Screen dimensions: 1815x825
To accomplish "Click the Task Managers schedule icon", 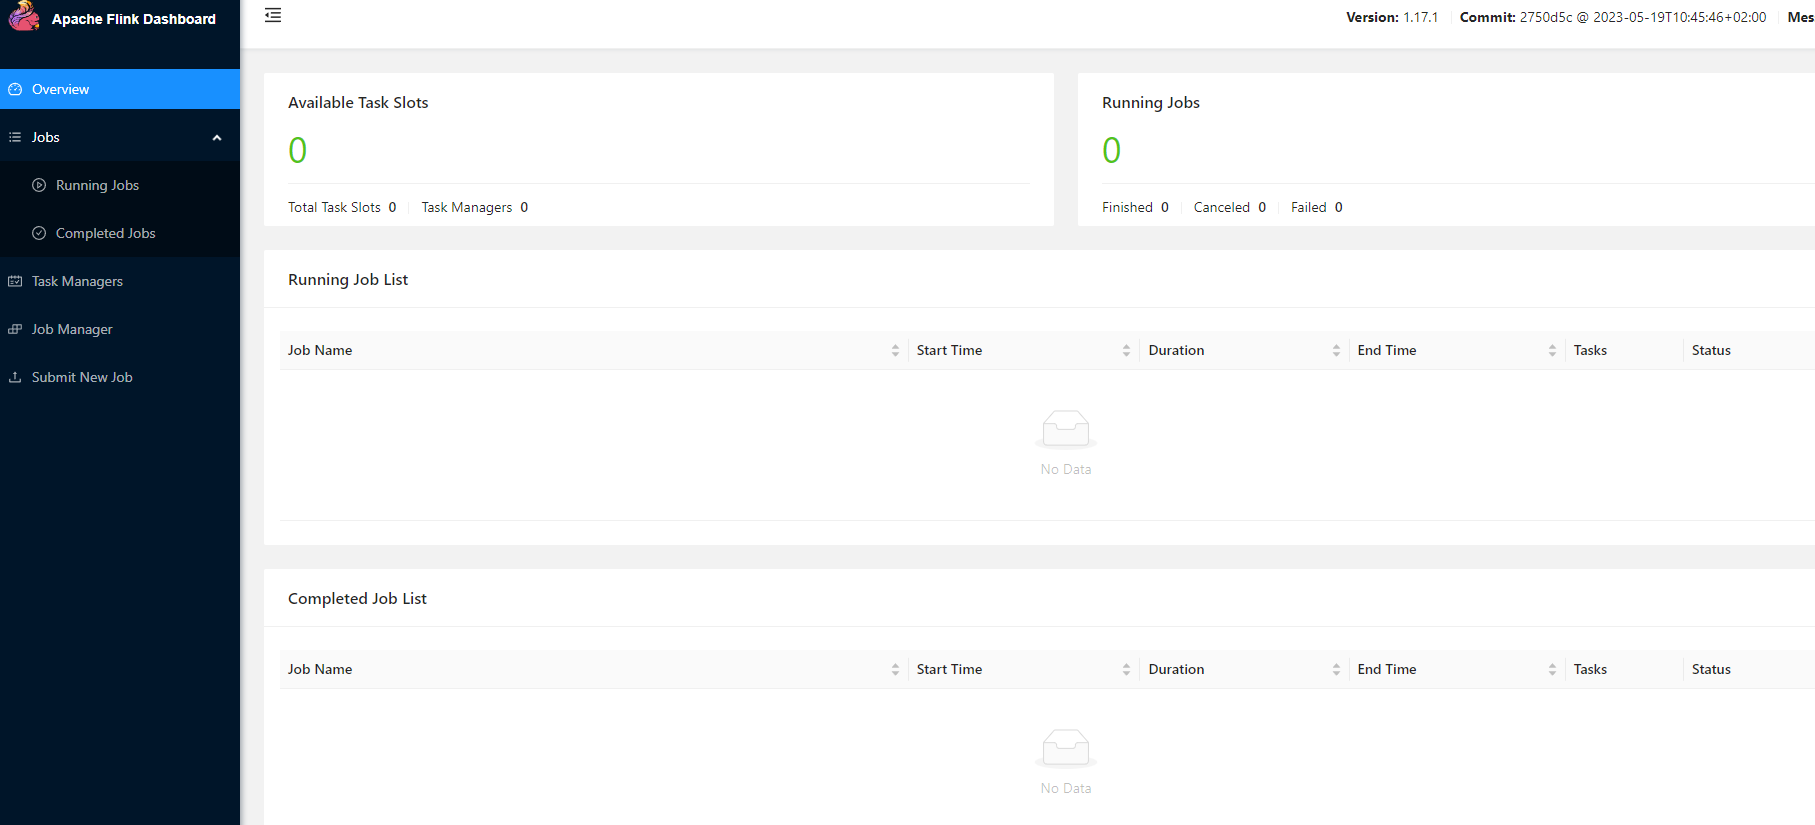I will point(15,281).
